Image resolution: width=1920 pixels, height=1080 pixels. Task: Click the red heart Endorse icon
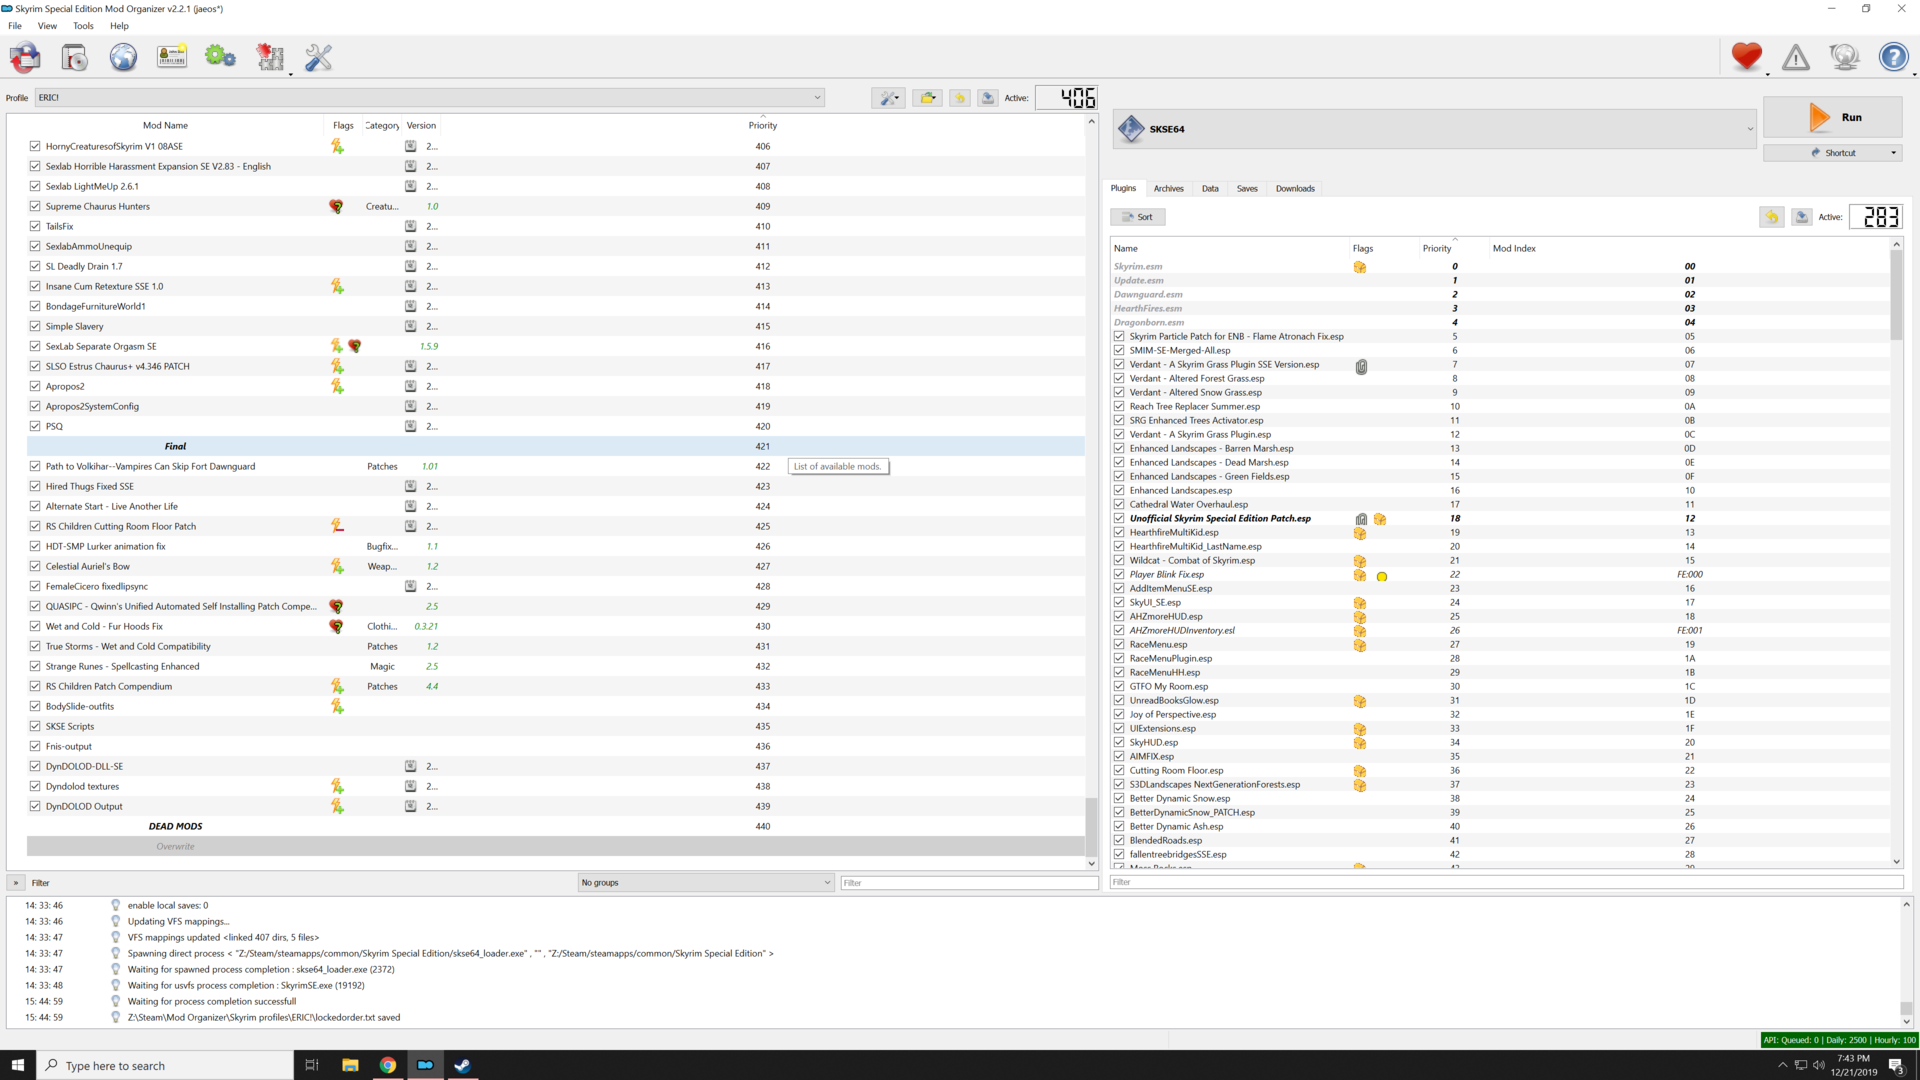tap(1747, 57)
